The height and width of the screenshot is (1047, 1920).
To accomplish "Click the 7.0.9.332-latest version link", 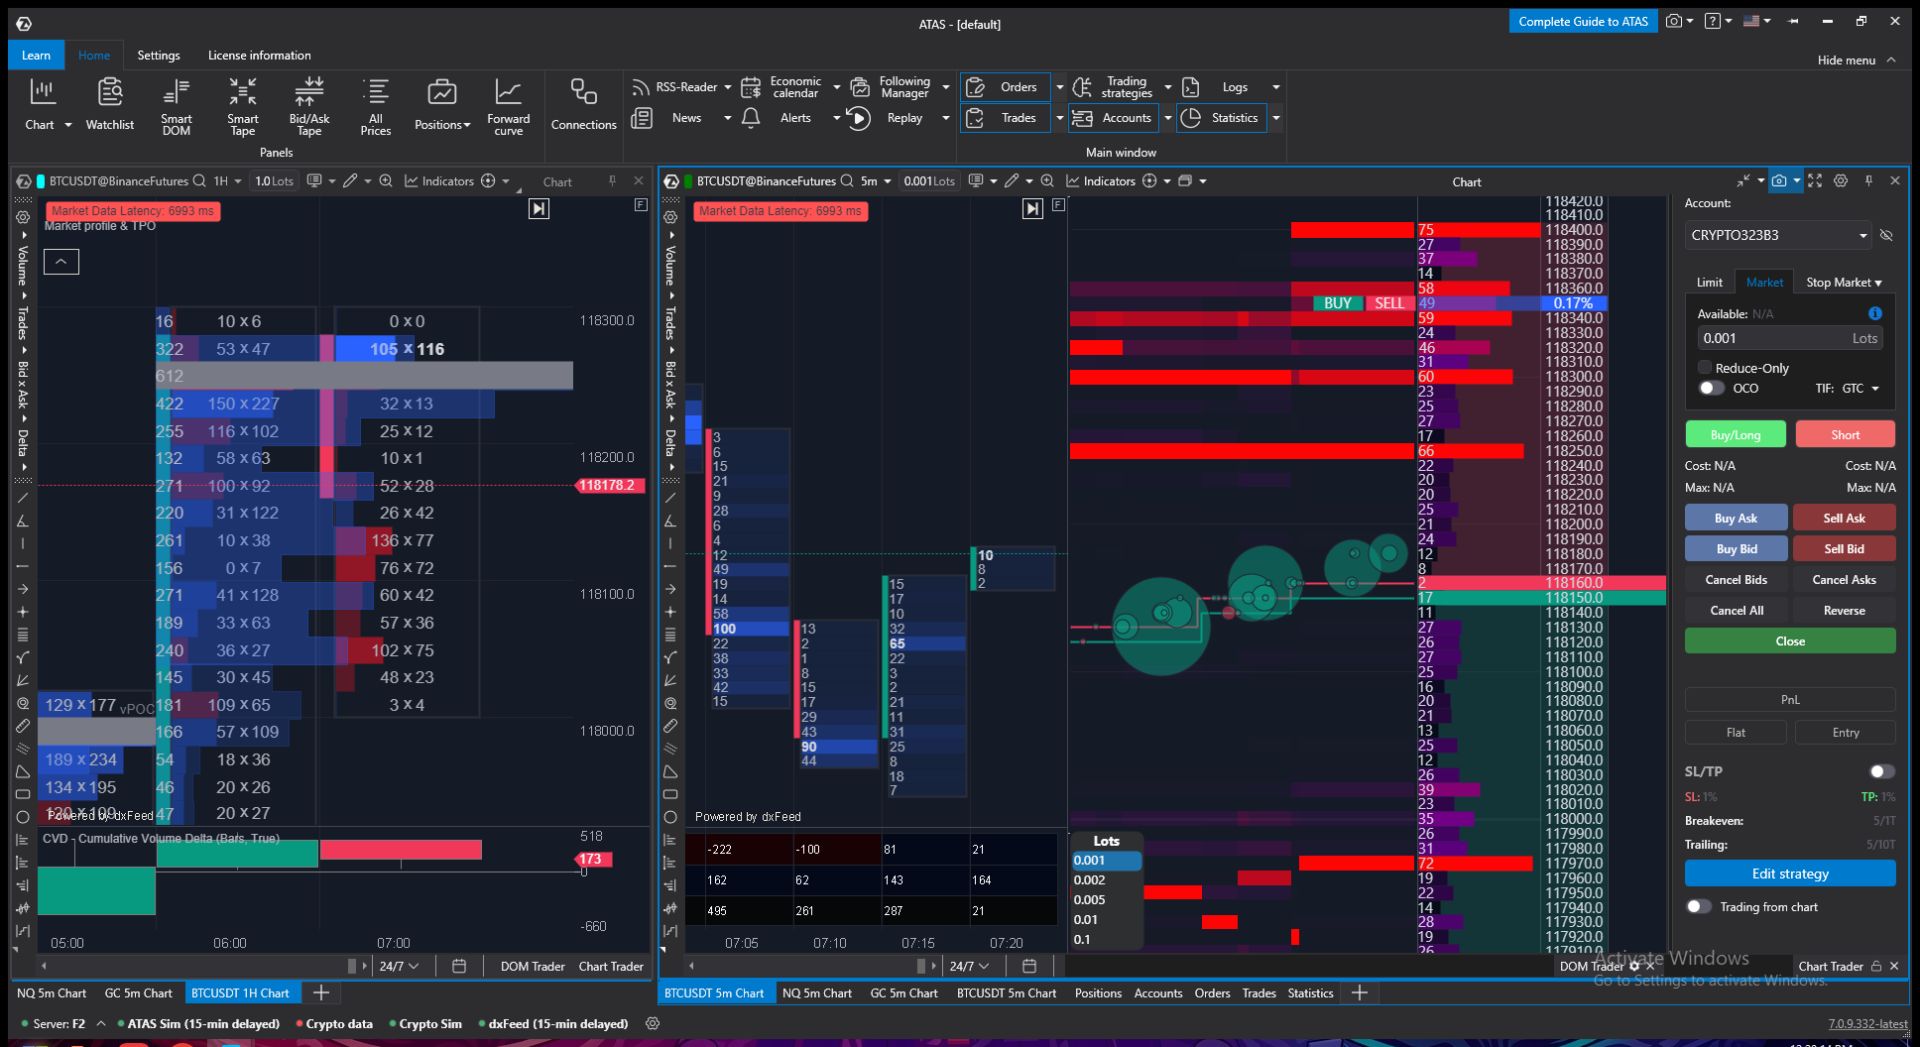I will (1867, 1023).
